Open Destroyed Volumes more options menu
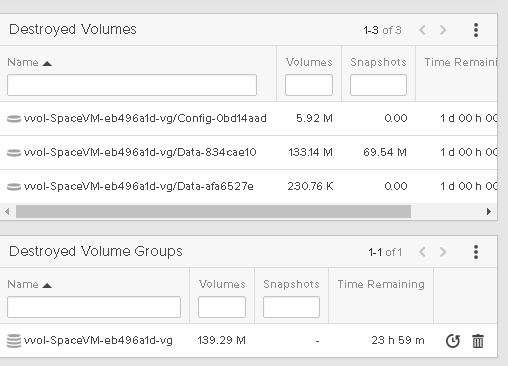The height and width of the screenshot is (366, 508). point(476,30)
